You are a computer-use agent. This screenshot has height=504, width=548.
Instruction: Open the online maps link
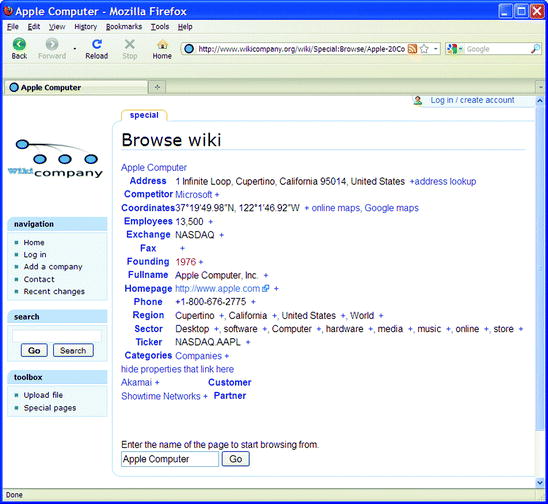pyautogui.click(x=336, y=208)
